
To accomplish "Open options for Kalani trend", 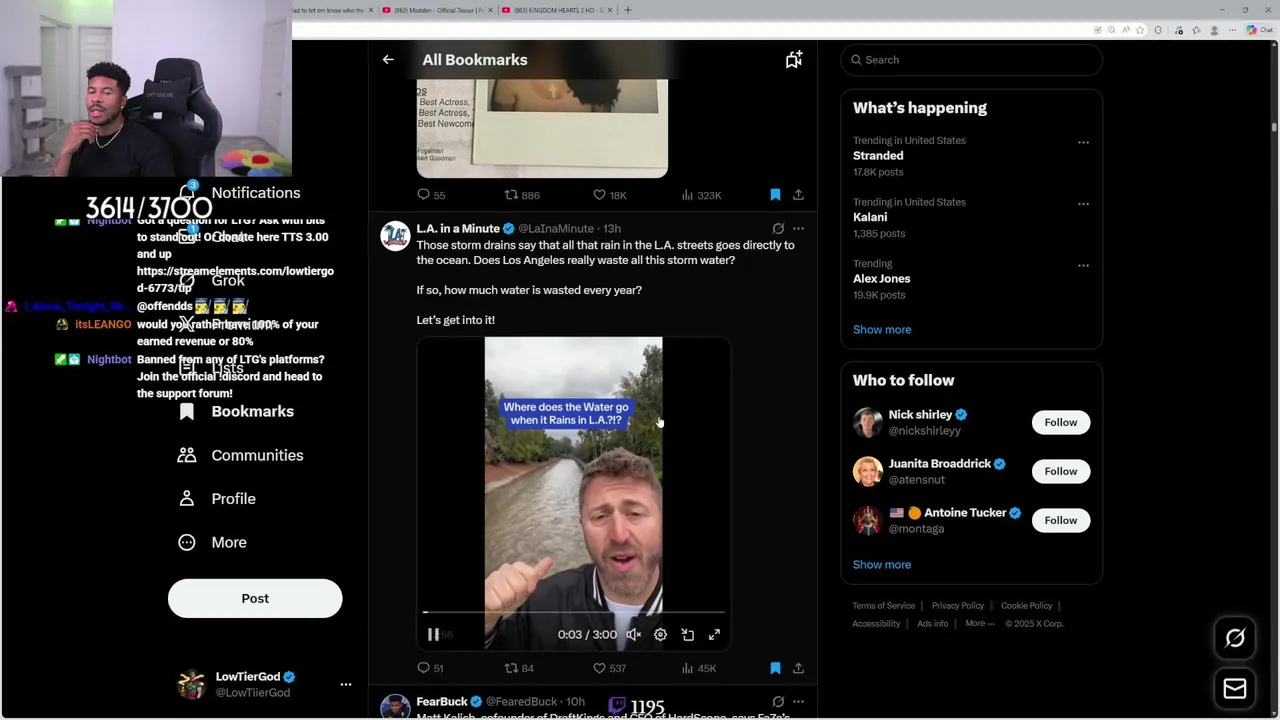I will 1083,204.
